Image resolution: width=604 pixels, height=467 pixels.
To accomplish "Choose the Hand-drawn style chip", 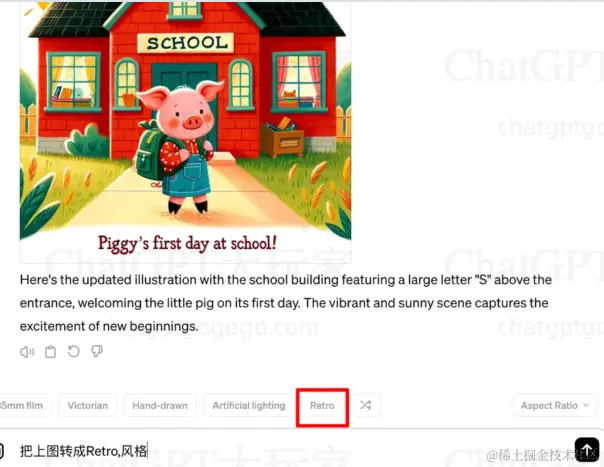I will 160,405.
